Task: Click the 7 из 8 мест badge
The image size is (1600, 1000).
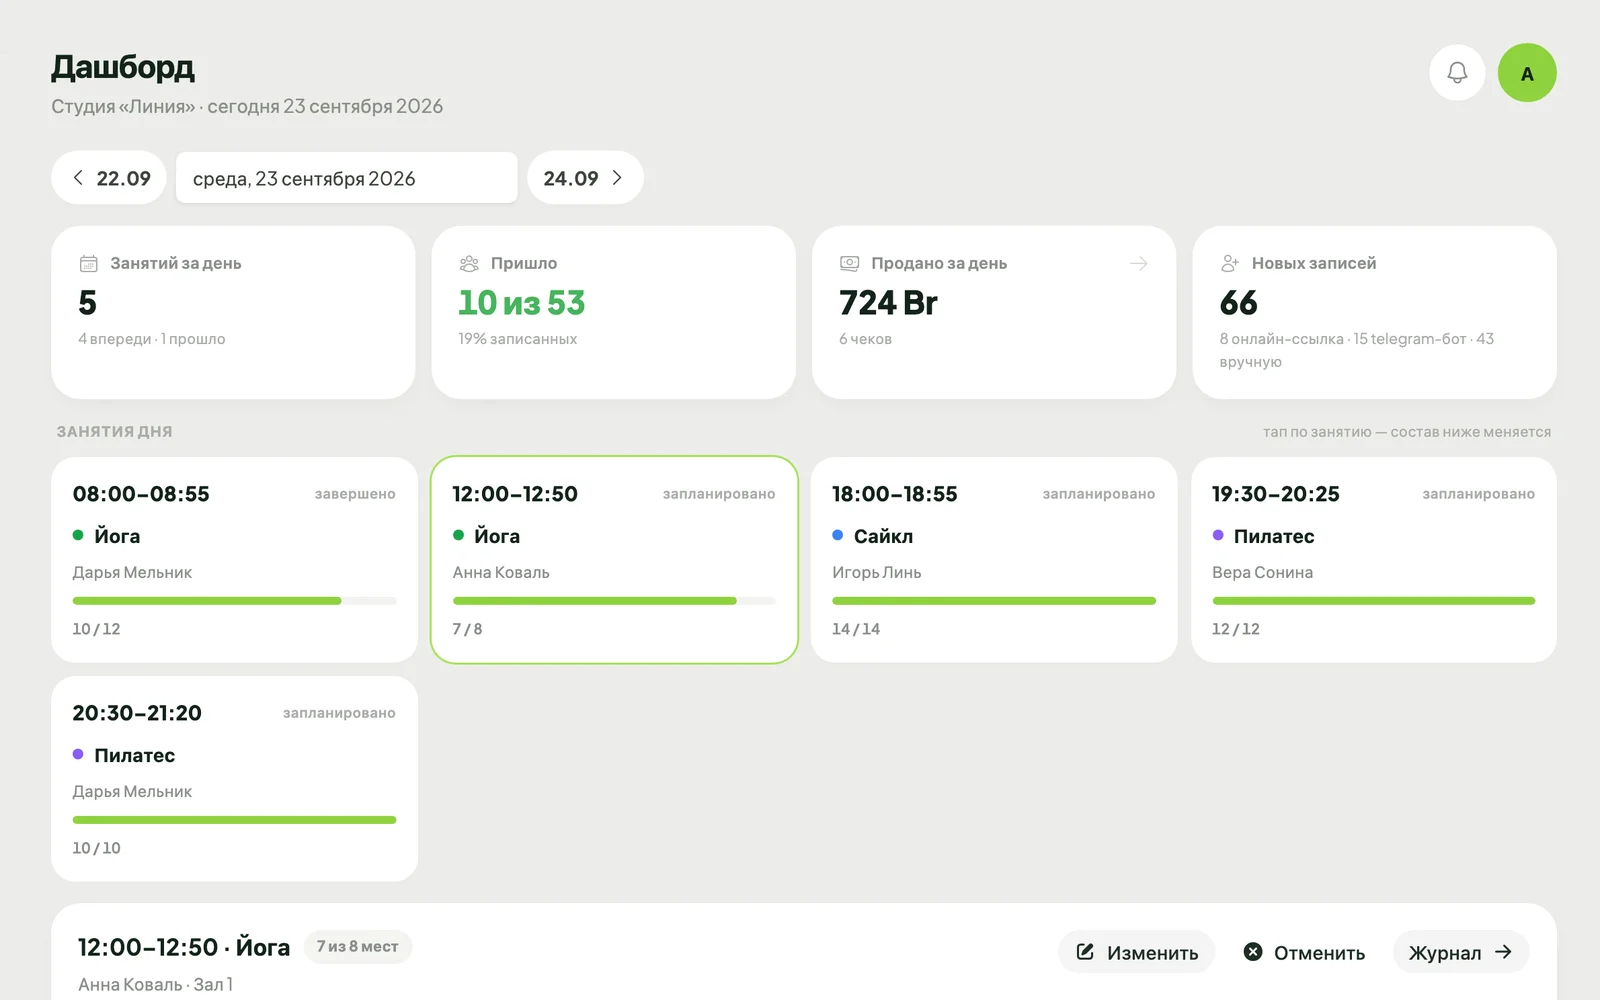Action: coord(358,946)
